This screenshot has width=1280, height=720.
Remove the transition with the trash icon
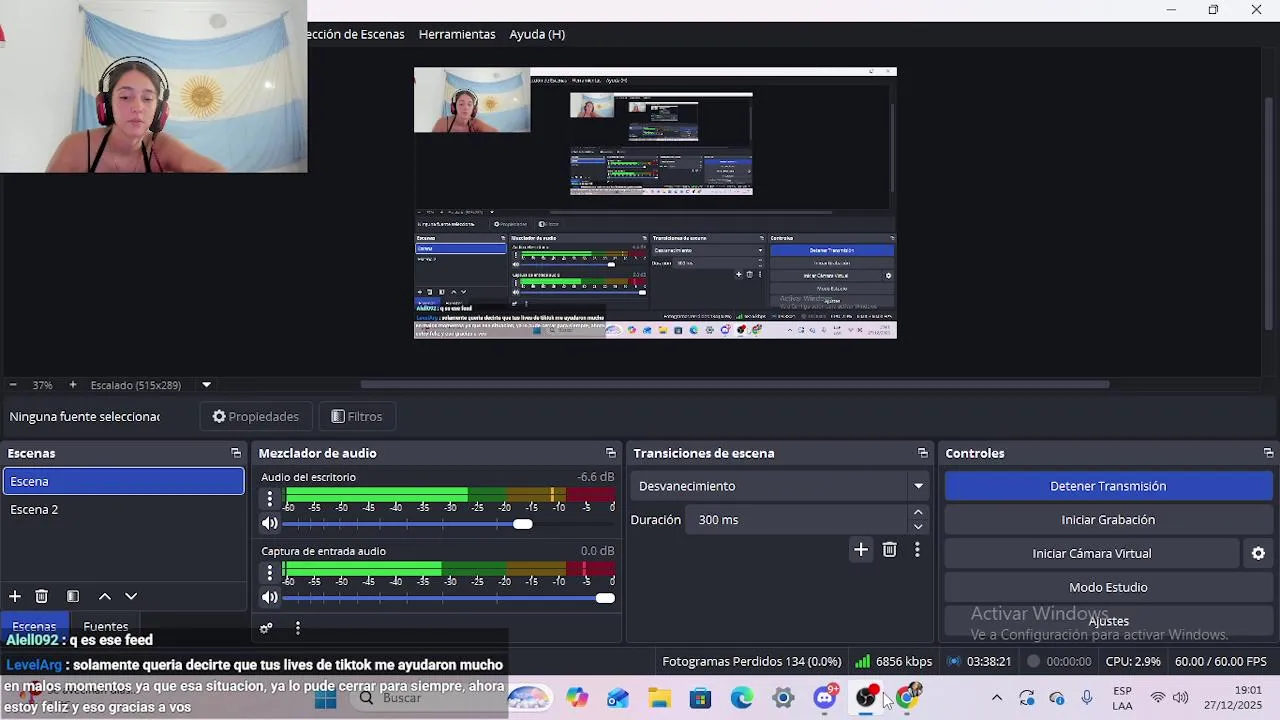coord(889,549)
